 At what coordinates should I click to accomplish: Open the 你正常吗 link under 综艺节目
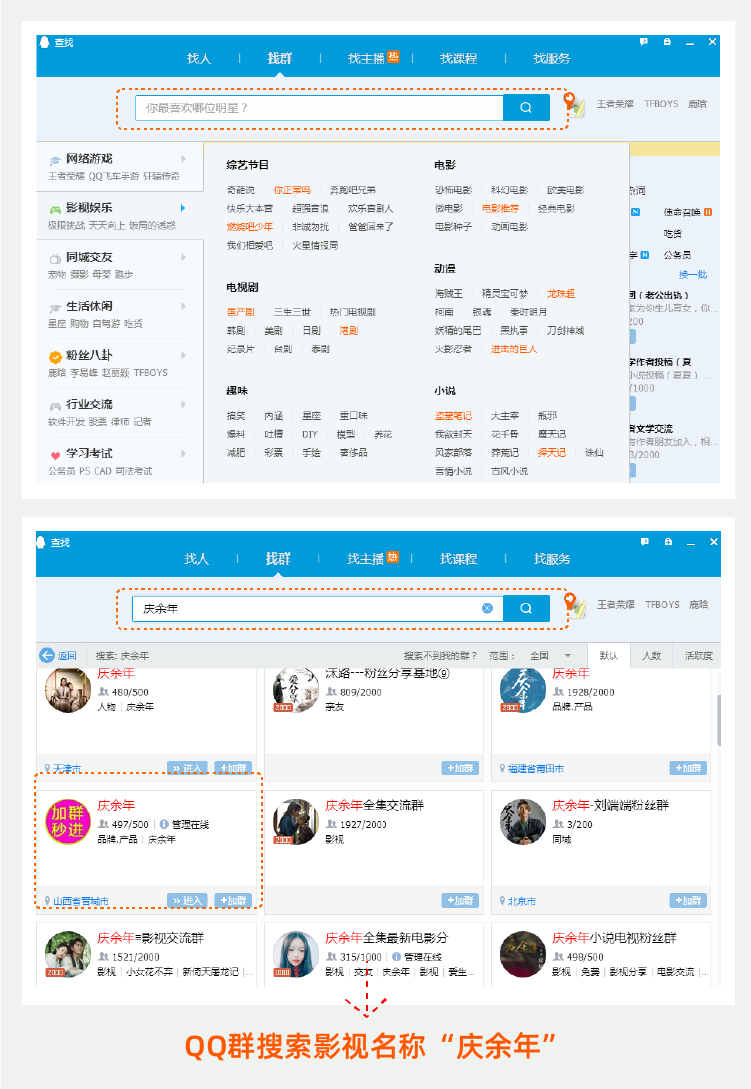292,190
